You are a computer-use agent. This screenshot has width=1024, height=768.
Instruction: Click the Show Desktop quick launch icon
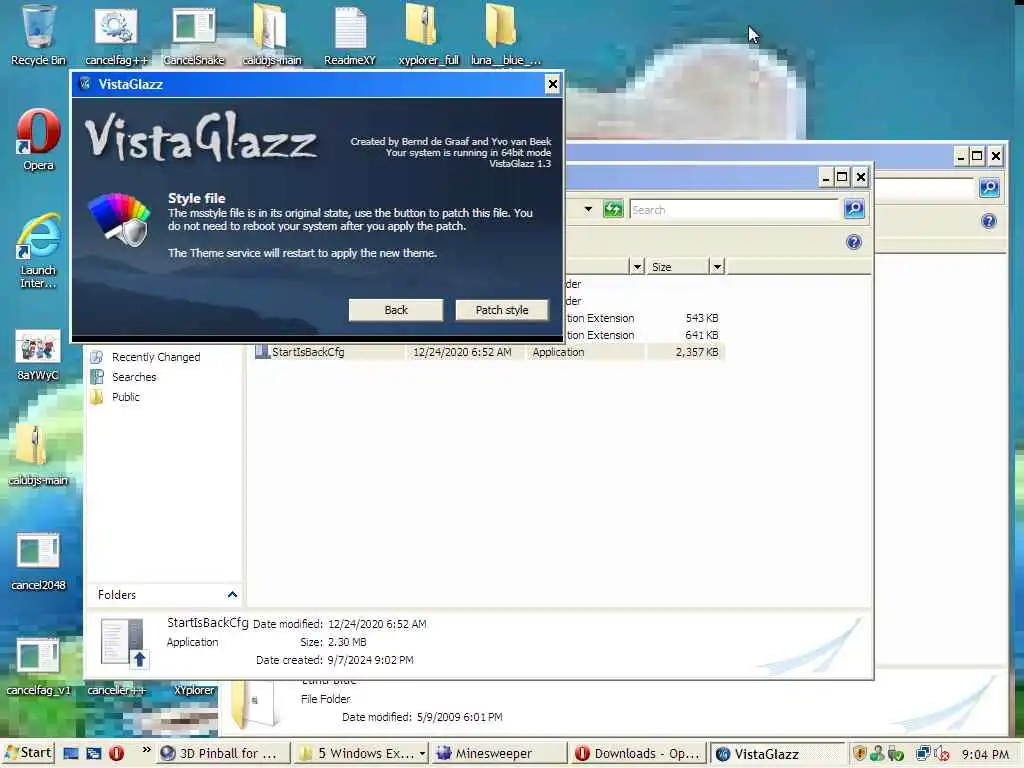coord(71,754)
